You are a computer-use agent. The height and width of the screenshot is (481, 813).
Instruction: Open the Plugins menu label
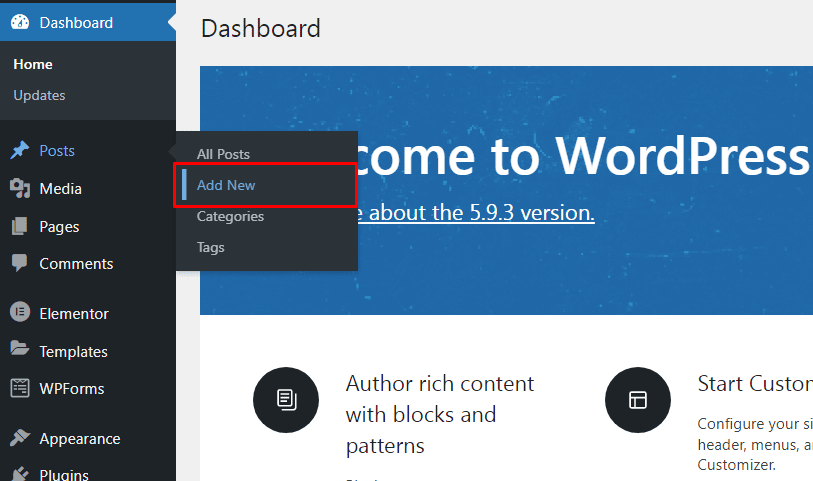(64, 474)
